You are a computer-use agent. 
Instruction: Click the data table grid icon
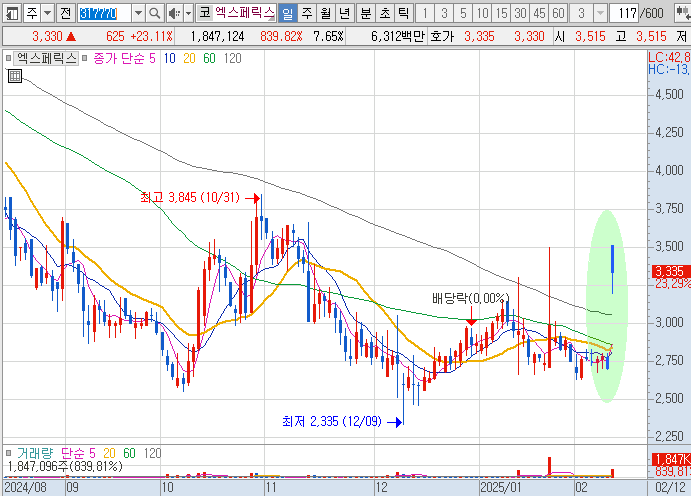[x=15, y=76]
